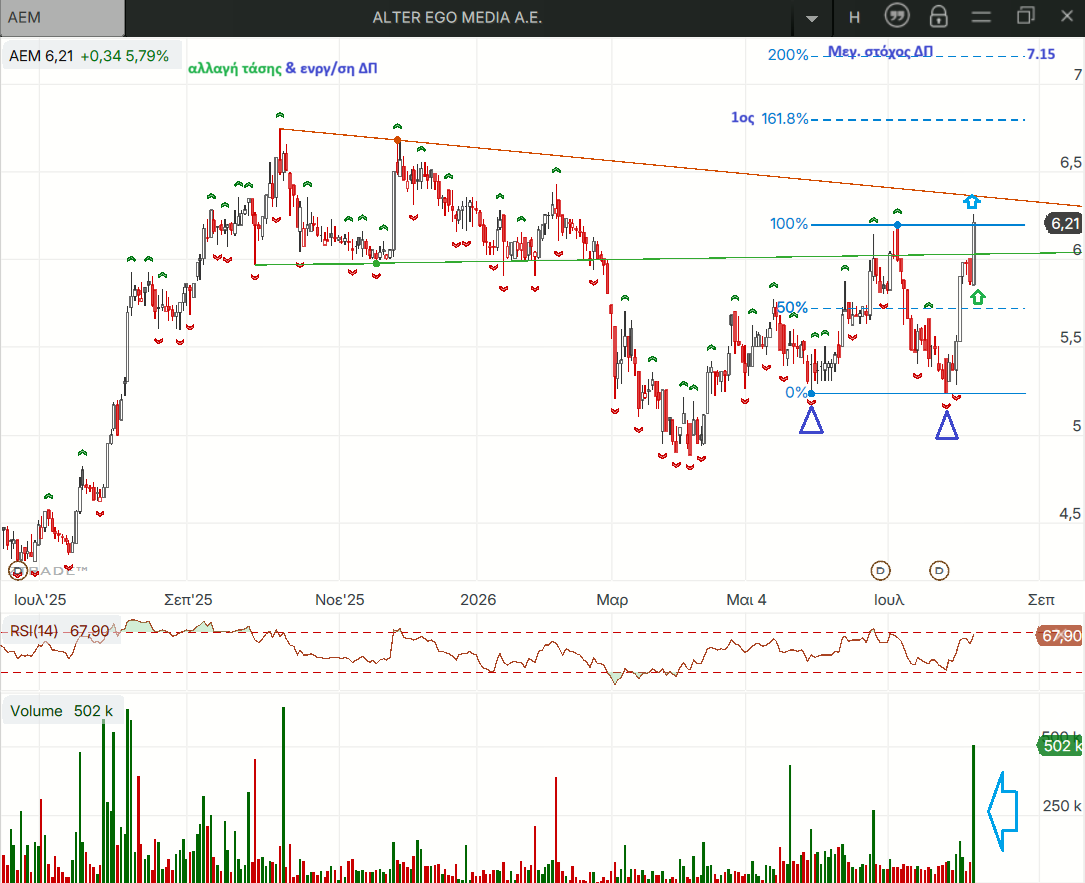1085x883 pixels.
Task: Select the 100% Fibonacci level label
Action: [789, 224]
